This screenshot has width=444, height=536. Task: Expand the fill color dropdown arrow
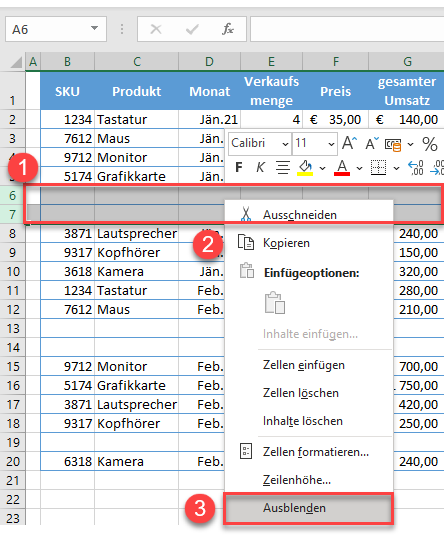[322, 168]
